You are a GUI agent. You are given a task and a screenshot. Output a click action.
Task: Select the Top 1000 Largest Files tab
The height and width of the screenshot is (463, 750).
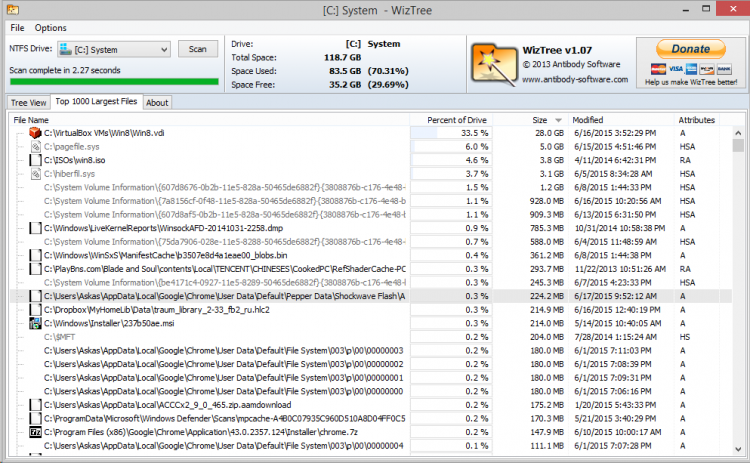tap(96, 101)
